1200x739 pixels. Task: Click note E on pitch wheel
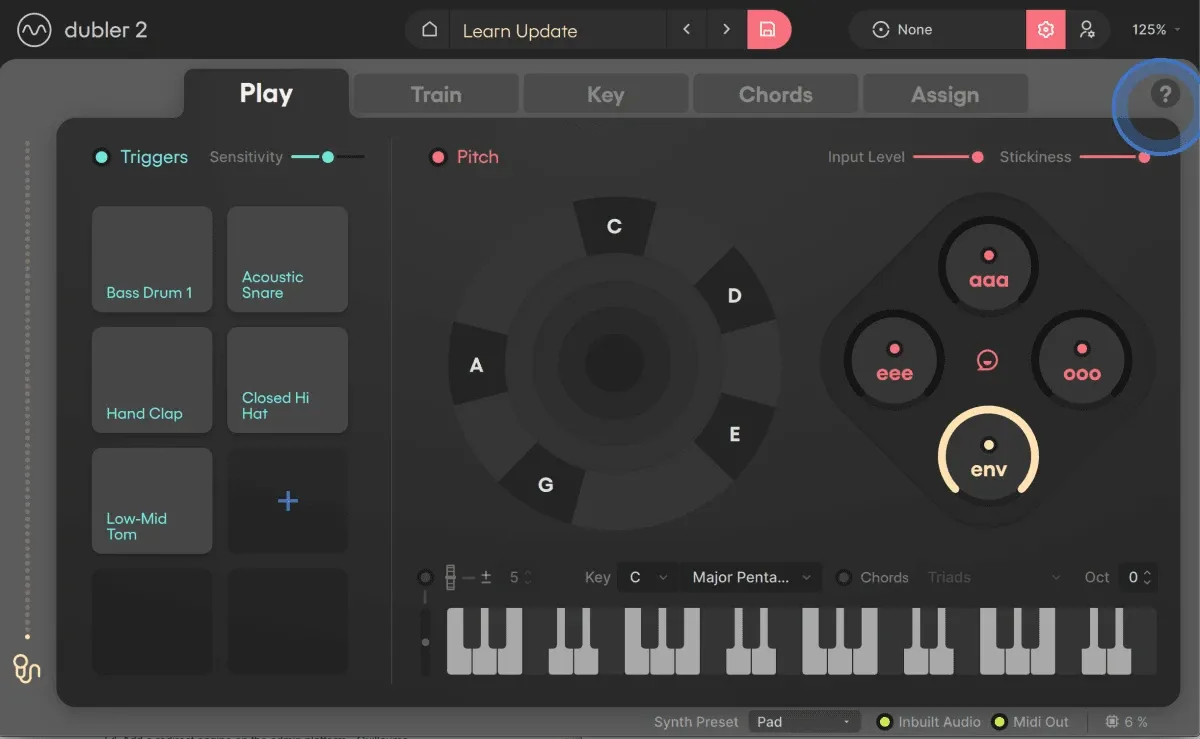[x=734, y=435]
